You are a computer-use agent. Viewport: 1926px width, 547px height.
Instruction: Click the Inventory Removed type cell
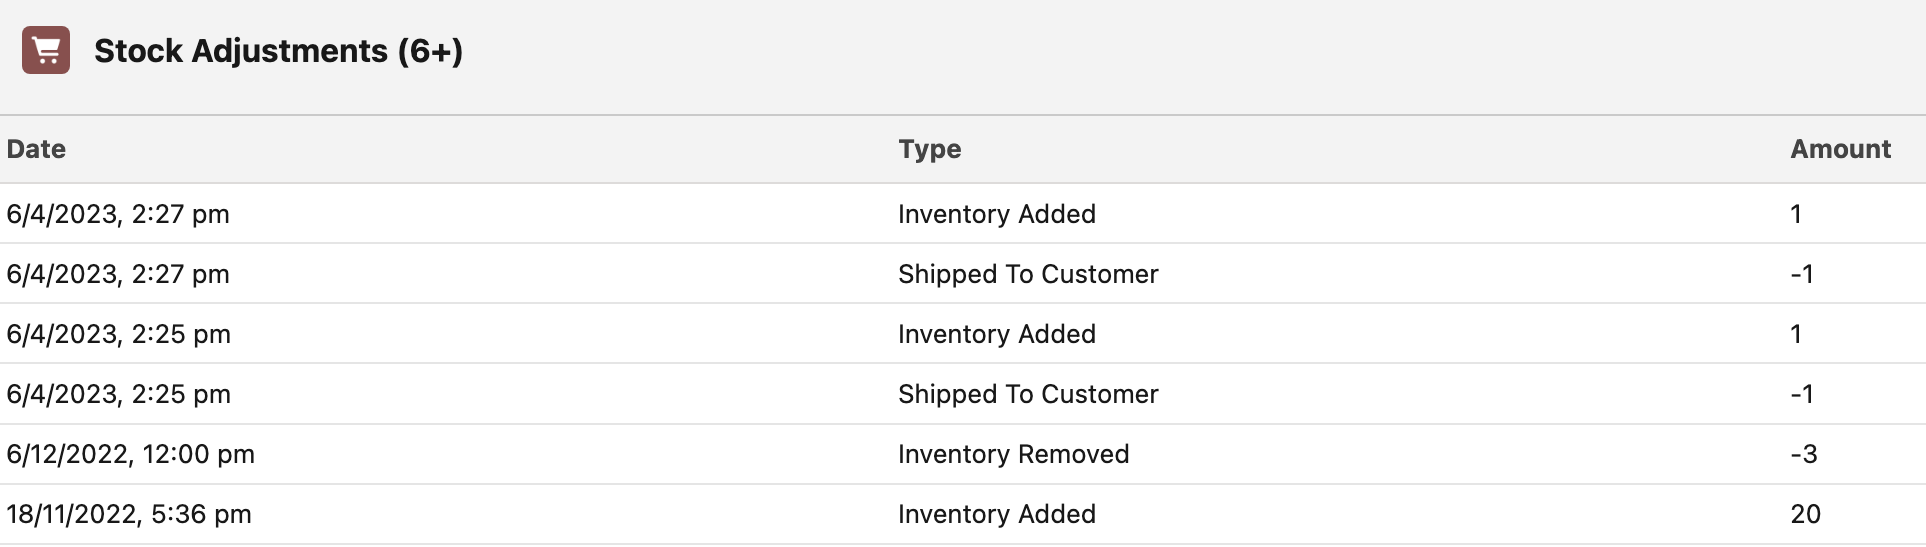pyautogui.click(x=1013, y=454)
